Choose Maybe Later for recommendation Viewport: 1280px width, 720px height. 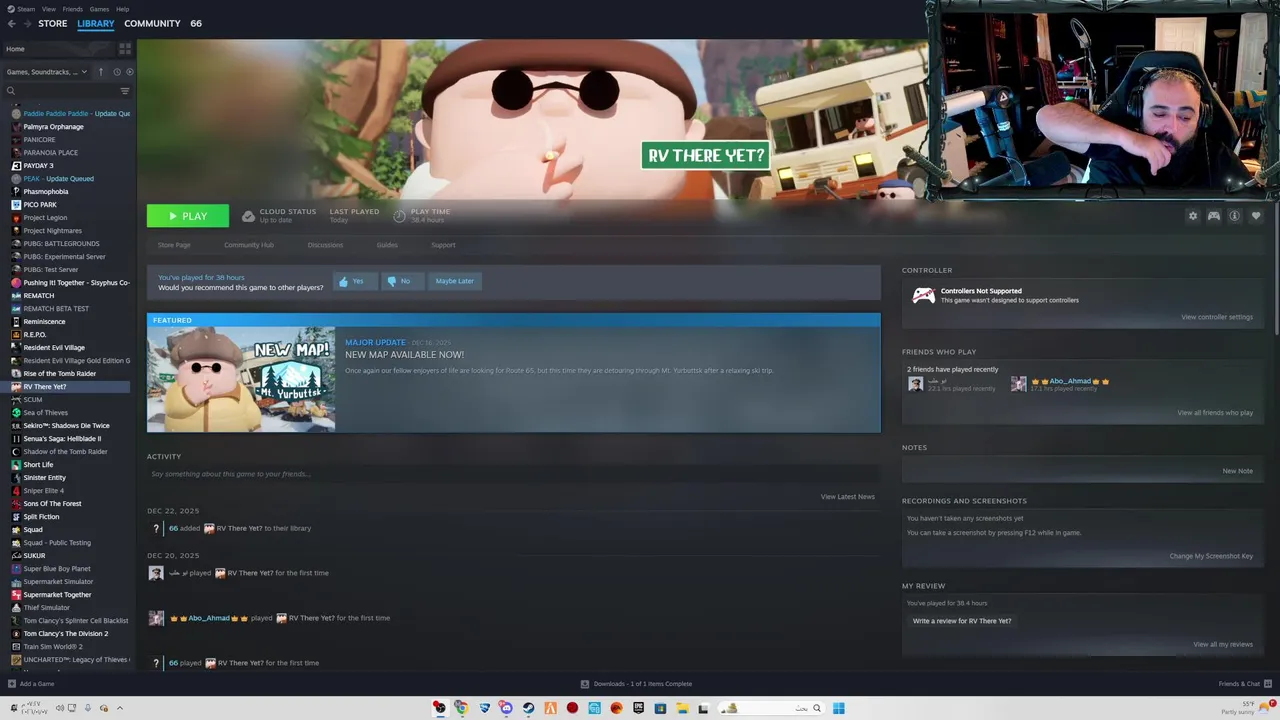coord(454,281)
